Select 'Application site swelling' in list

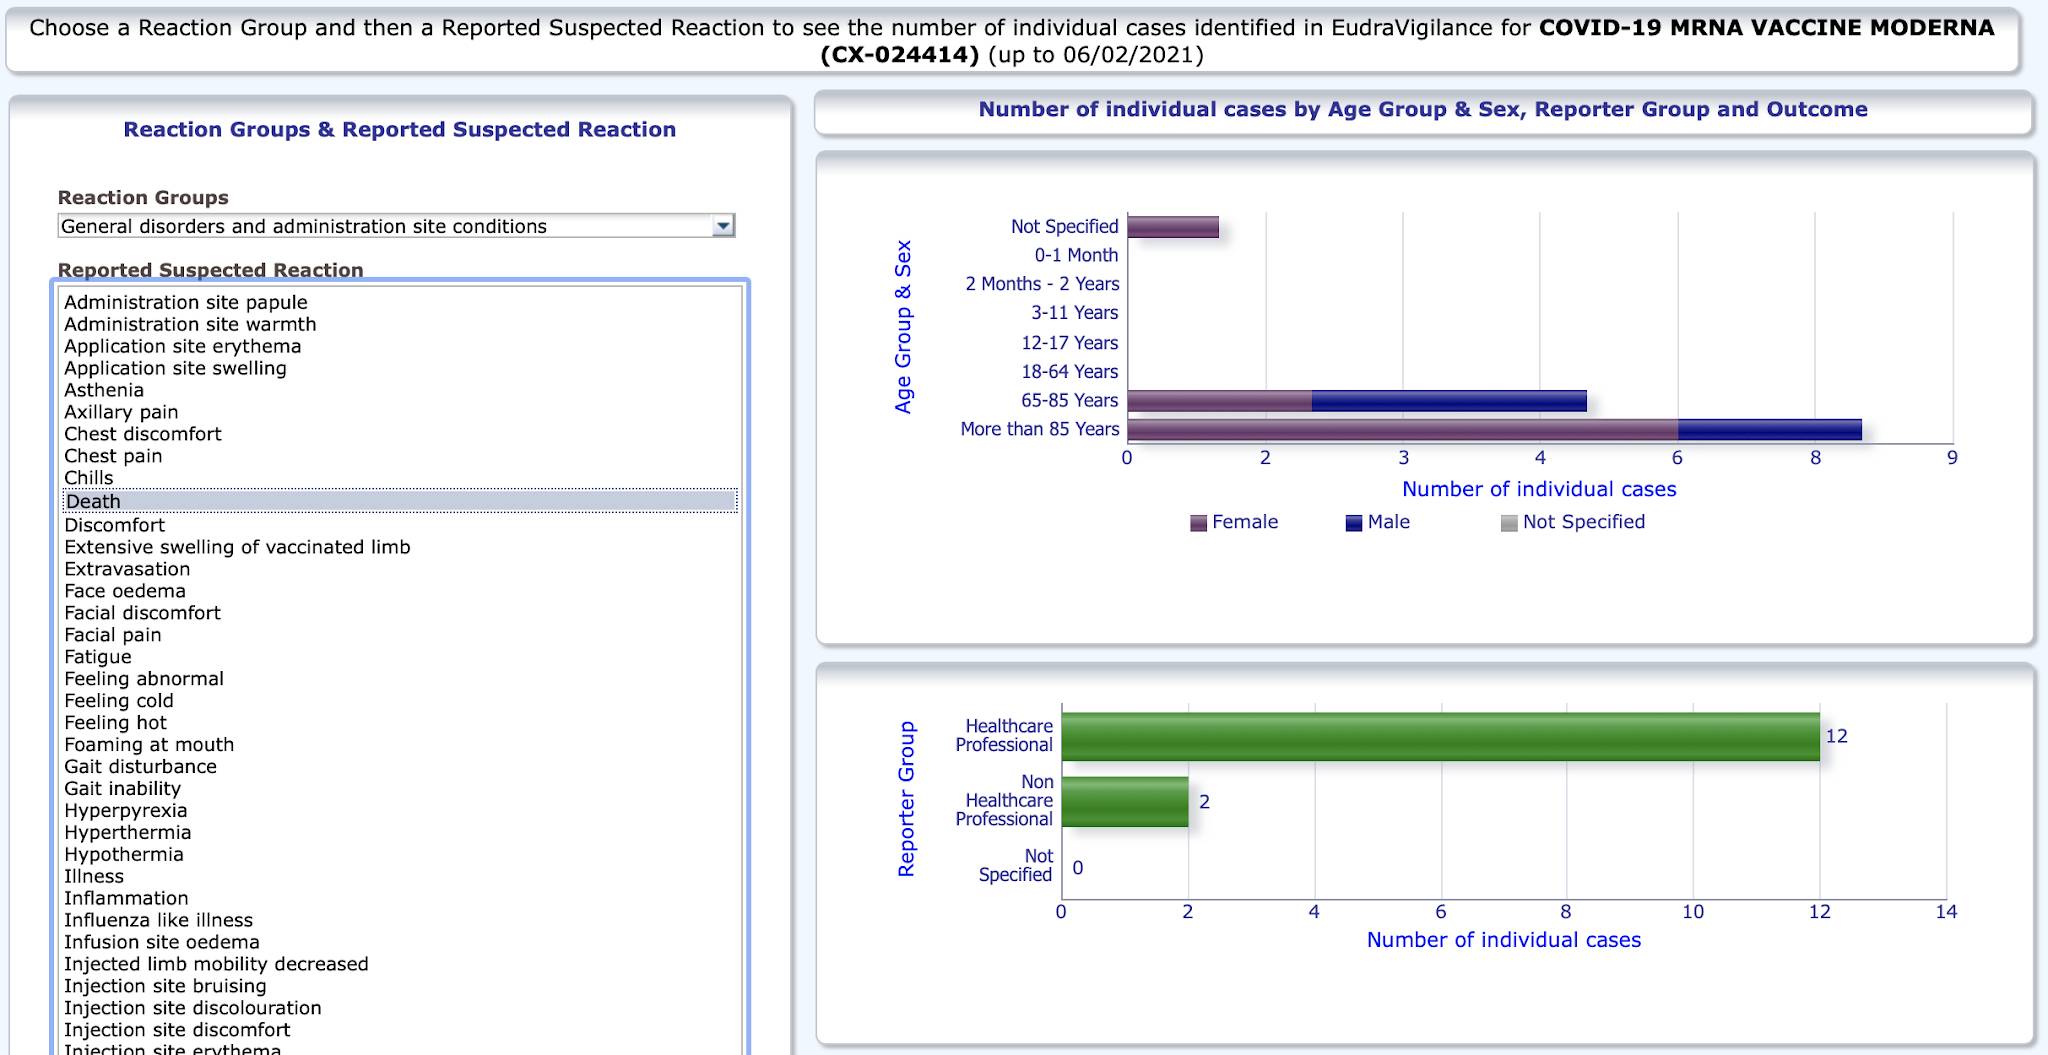coord(175,368)
